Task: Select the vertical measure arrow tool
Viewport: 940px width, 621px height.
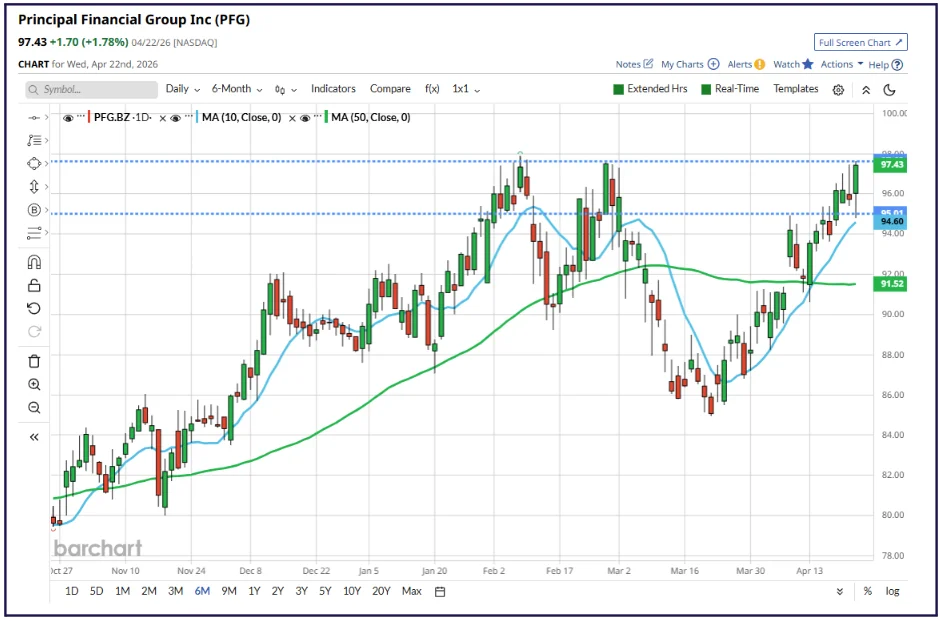Action: [34, 186]
